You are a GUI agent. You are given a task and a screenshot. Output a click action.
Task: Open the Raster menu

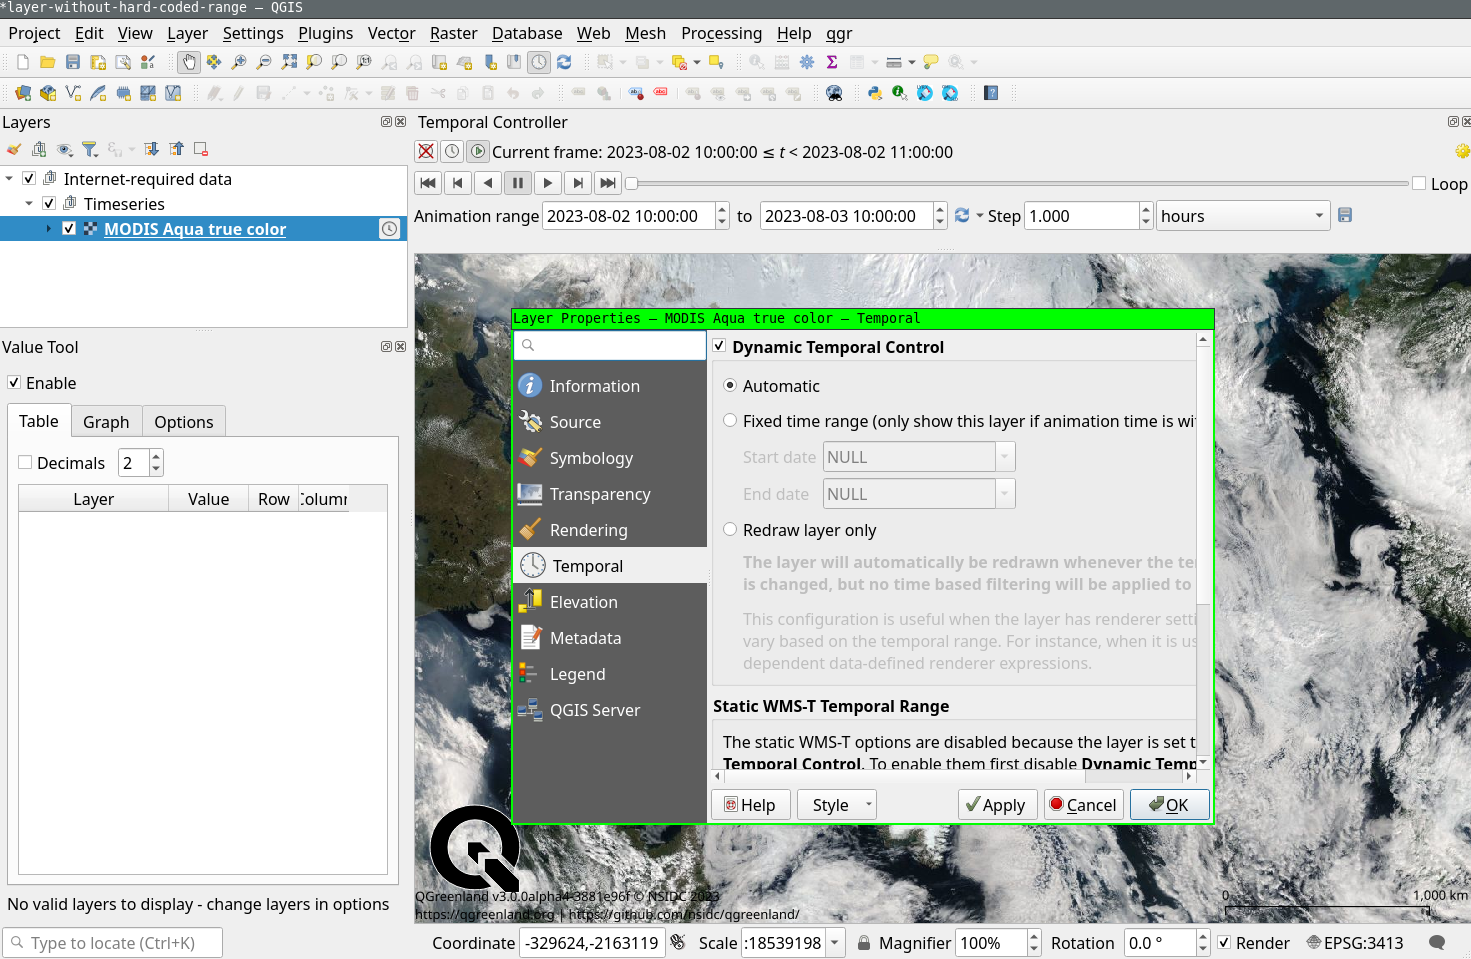(x=453, y=33)
